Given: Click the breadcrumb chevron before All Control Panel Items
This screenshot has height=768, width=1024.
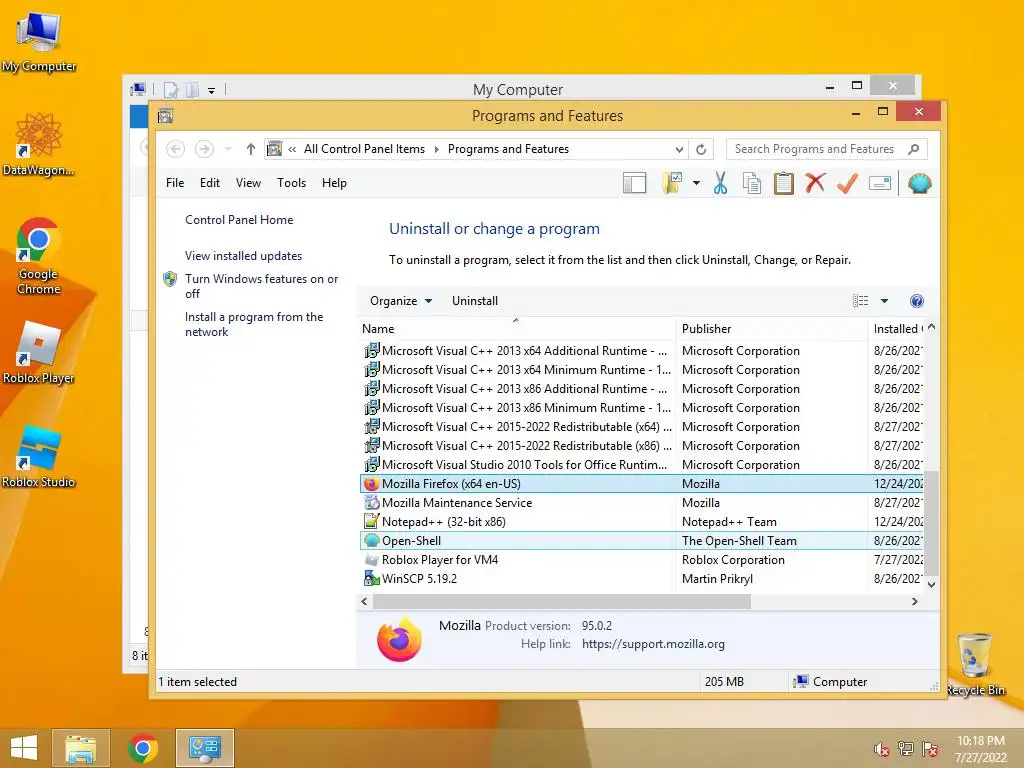Looking at the screenshot, I should coord(292,150).
